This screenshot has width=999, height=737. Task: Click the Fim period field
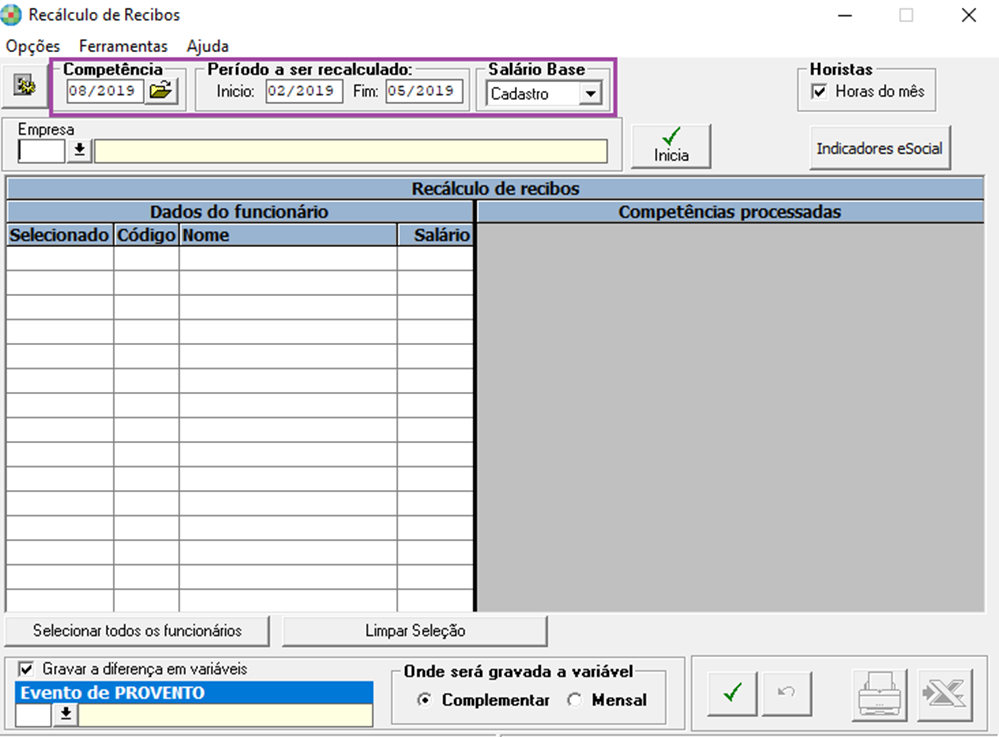[424, 91]
